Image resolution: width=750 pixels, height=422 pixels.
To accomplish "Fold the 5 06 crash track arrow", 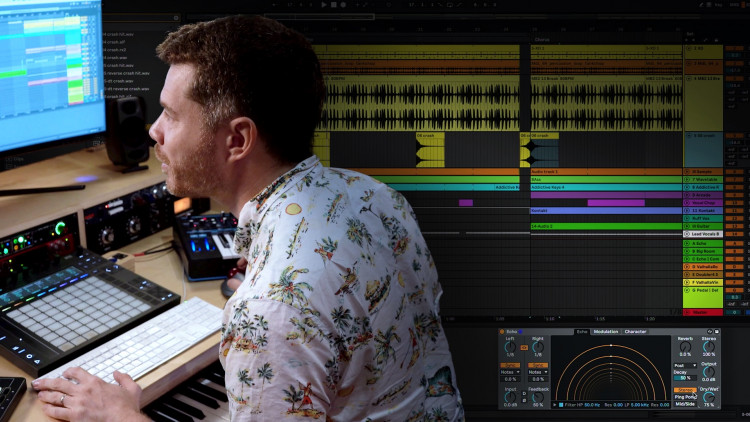I will click(688, 136).
